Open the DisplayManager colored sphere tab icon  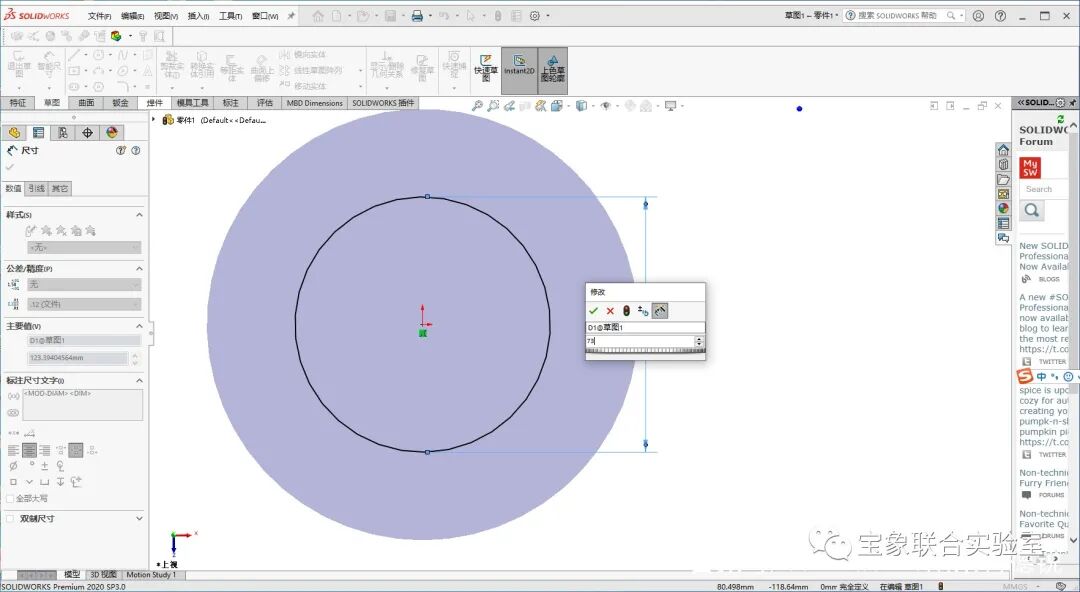(x=112, y=133)
